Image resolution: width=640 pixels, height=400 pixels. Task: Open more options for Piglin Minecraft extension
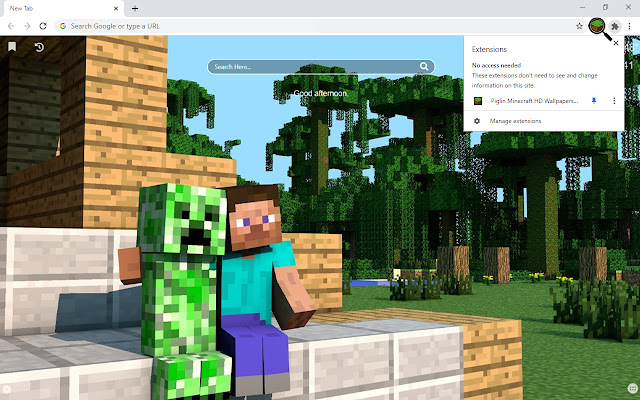[614, 101]
